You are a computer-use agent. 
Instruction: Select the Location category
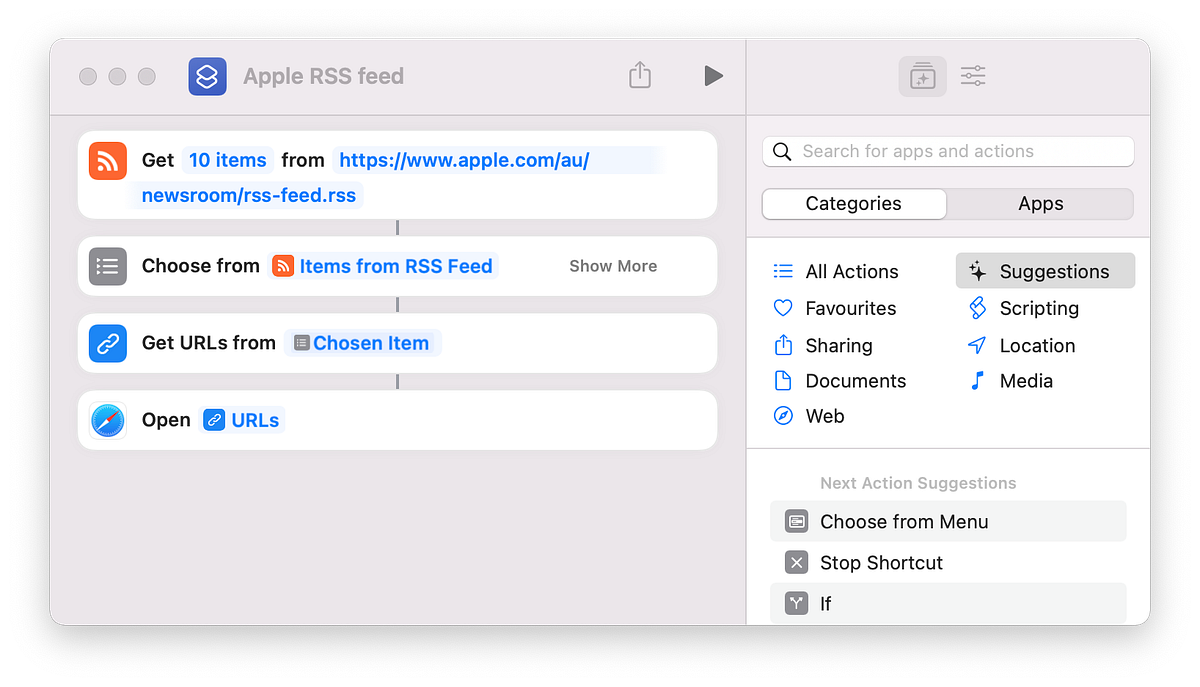click(1037, 345)
